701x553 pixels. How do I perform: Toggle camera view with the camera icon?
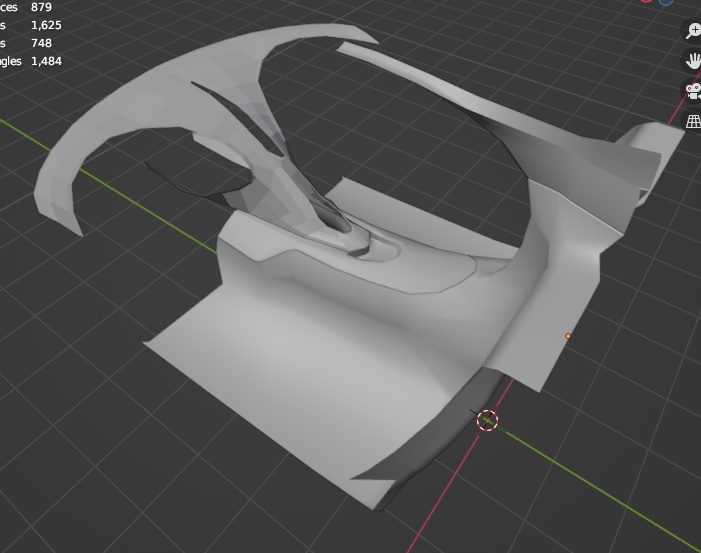693,91
